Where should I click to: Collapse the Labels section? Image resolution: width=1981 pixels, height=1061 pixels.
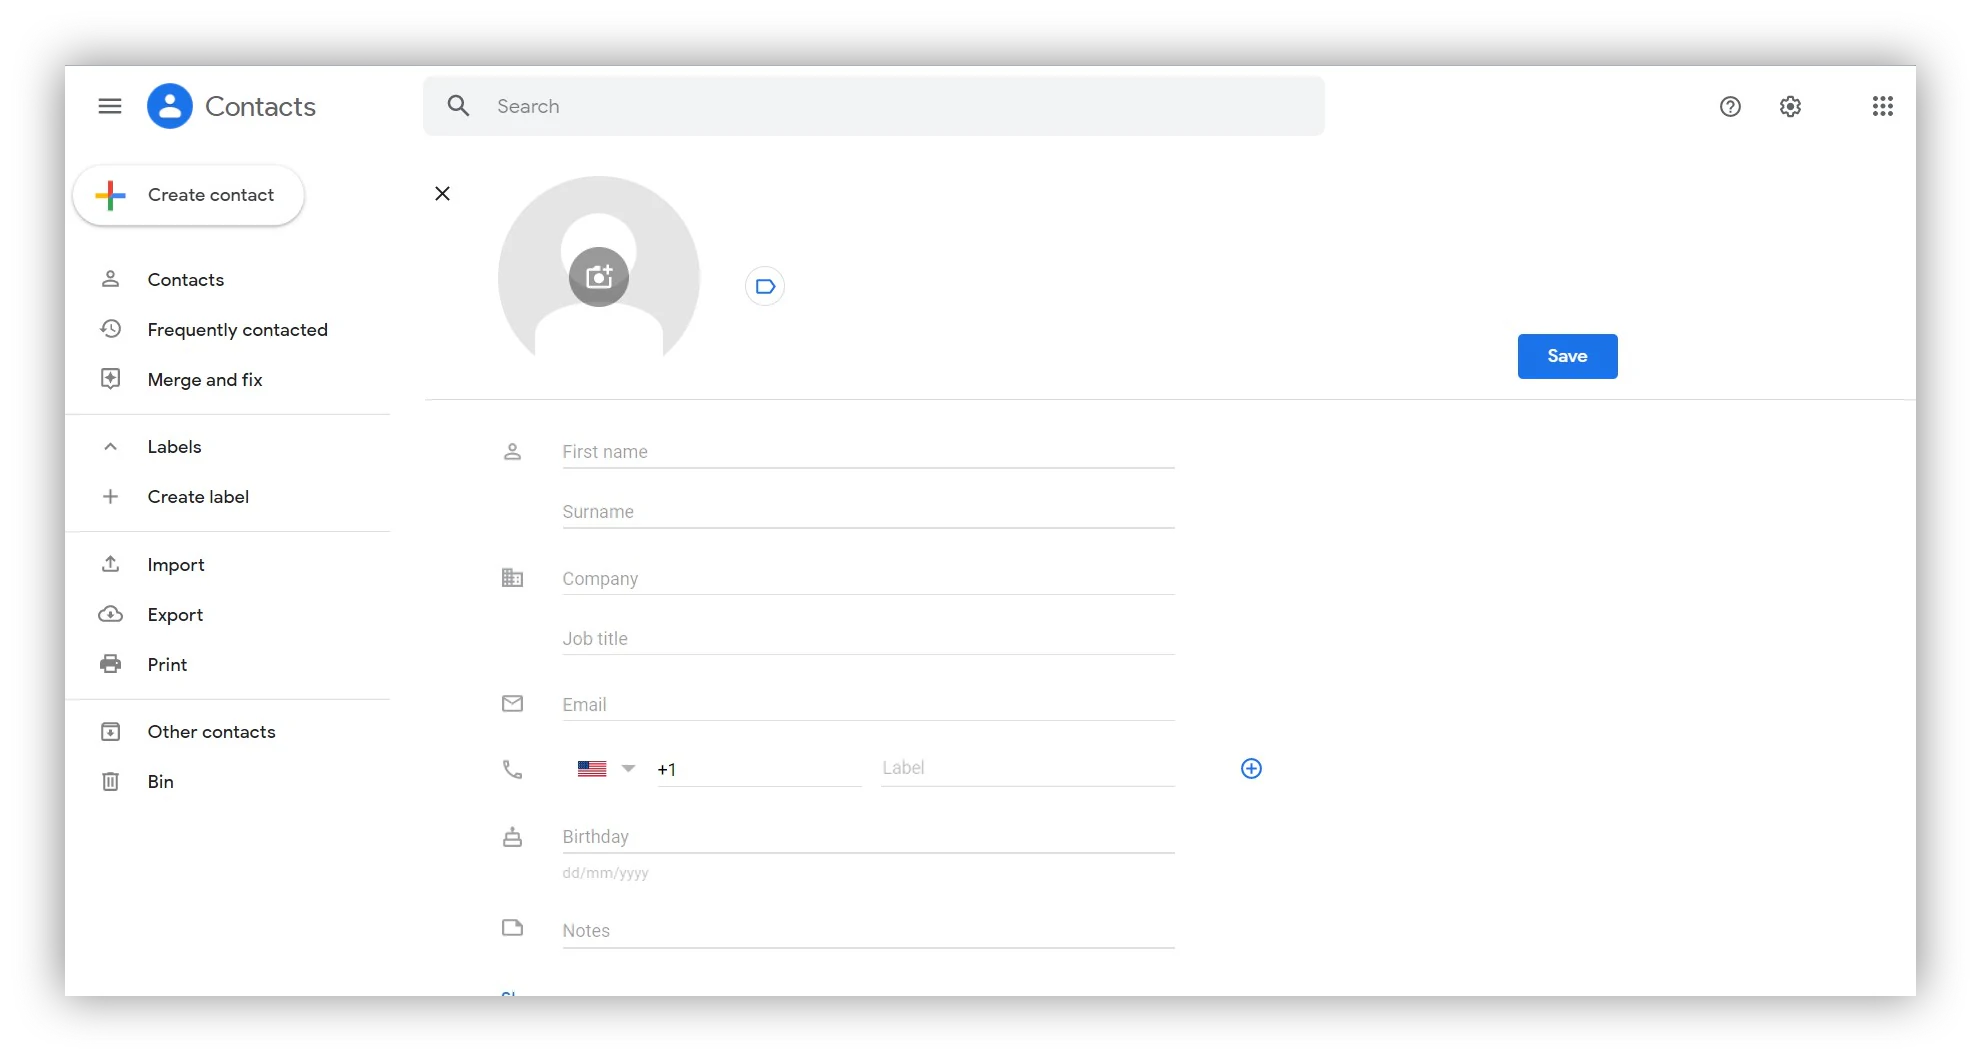(x=110, y=447)
